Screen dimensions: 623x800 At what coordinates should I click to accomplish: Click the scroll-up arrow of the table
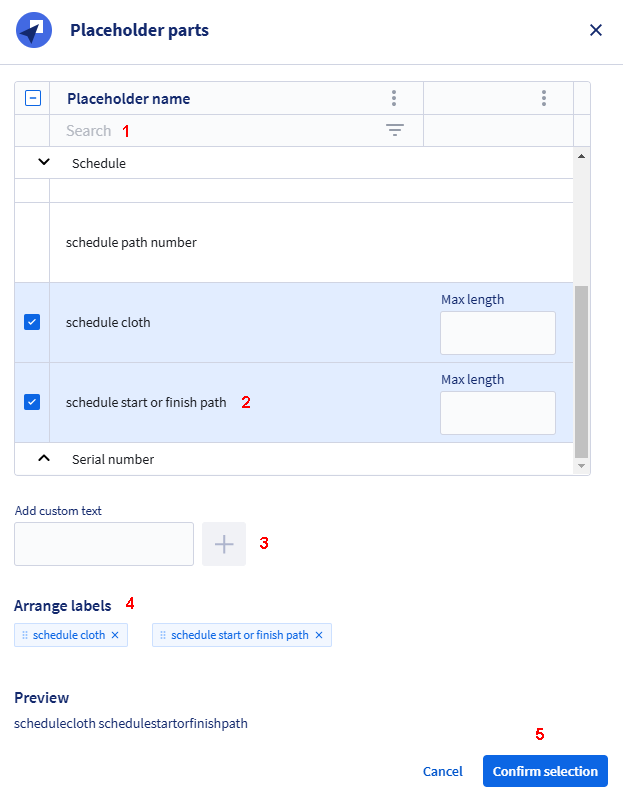tap(581, 156)
